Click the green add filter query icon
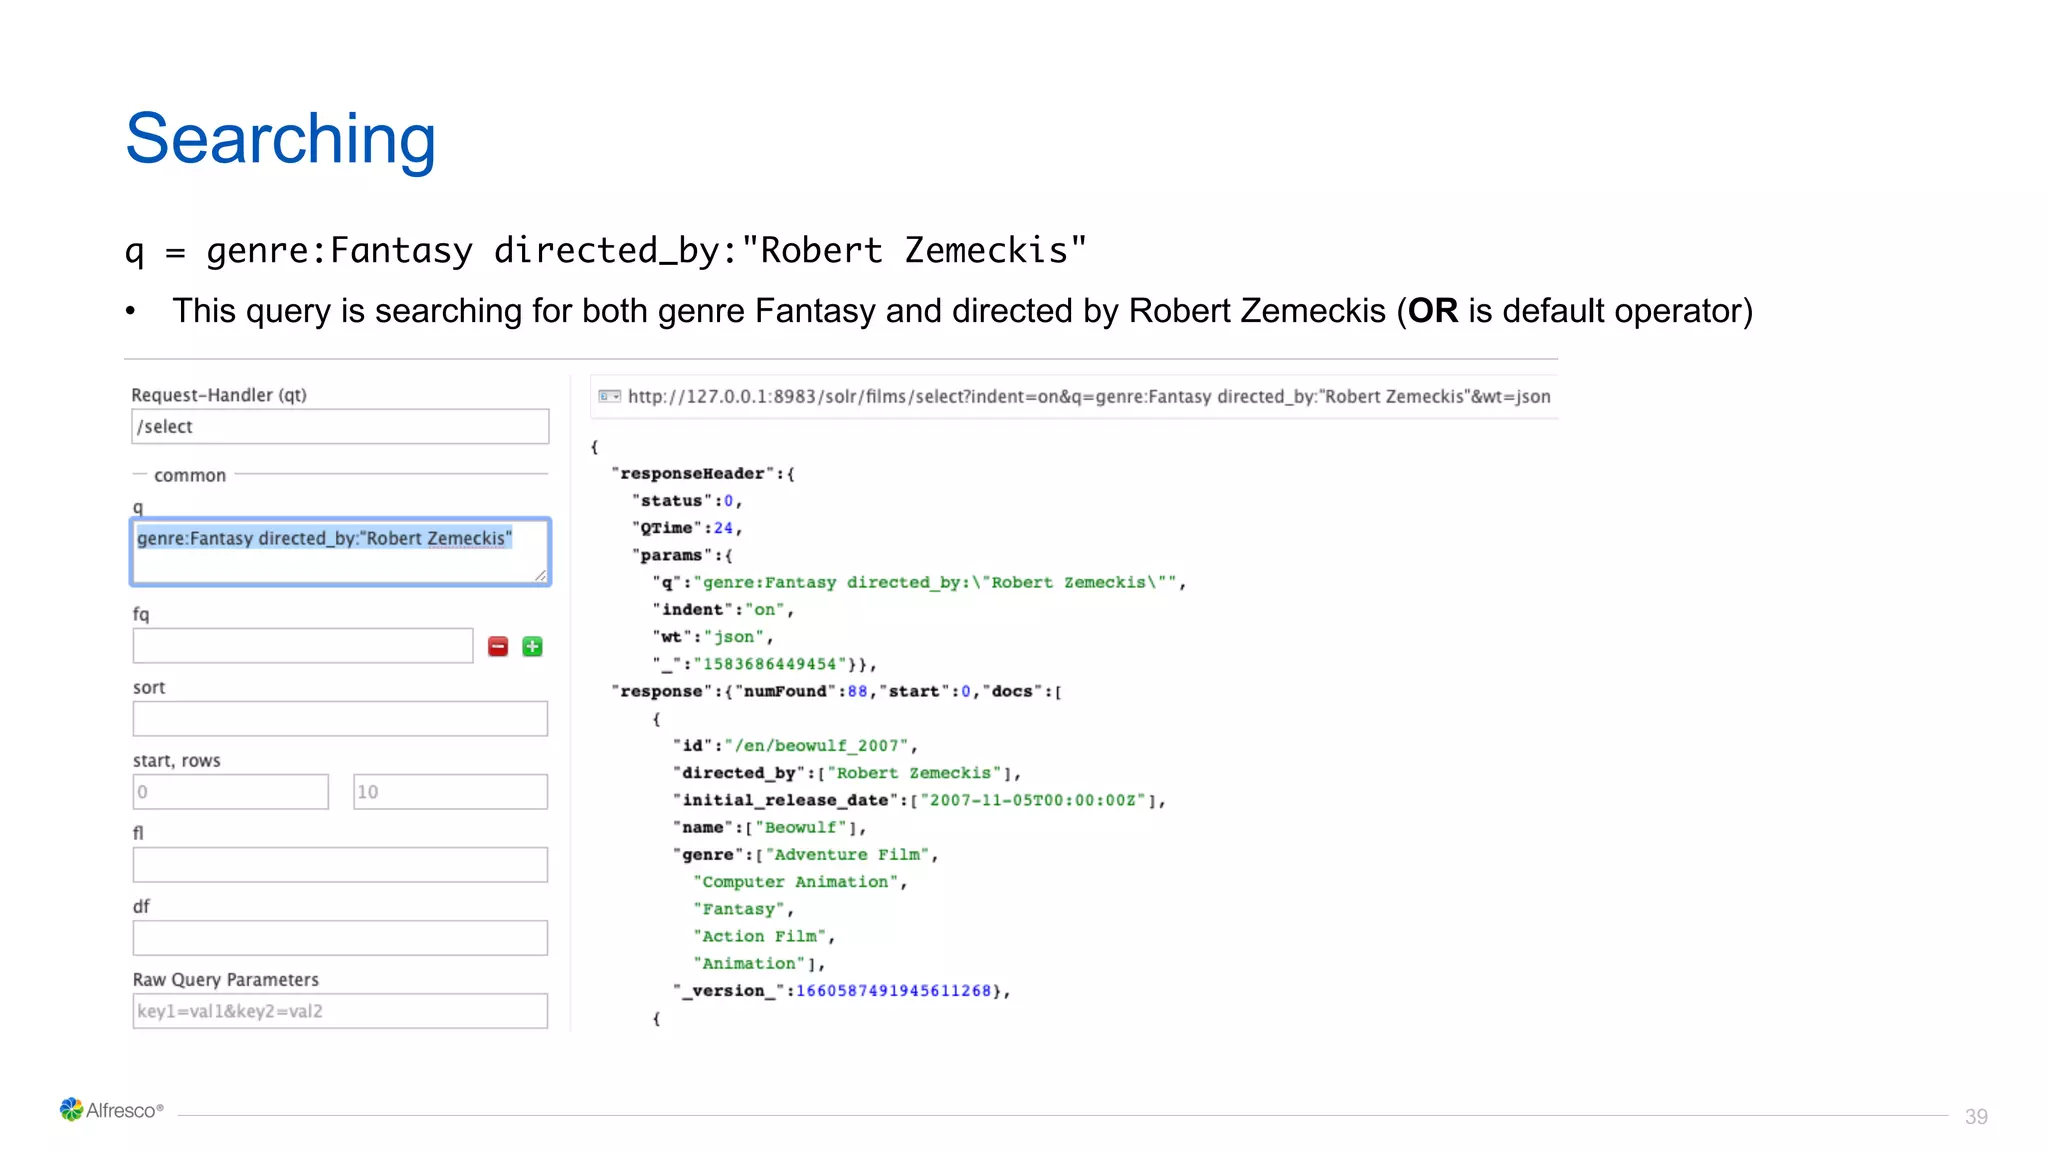This screenshot has width=2048, height=1152. tap(533, 647)
